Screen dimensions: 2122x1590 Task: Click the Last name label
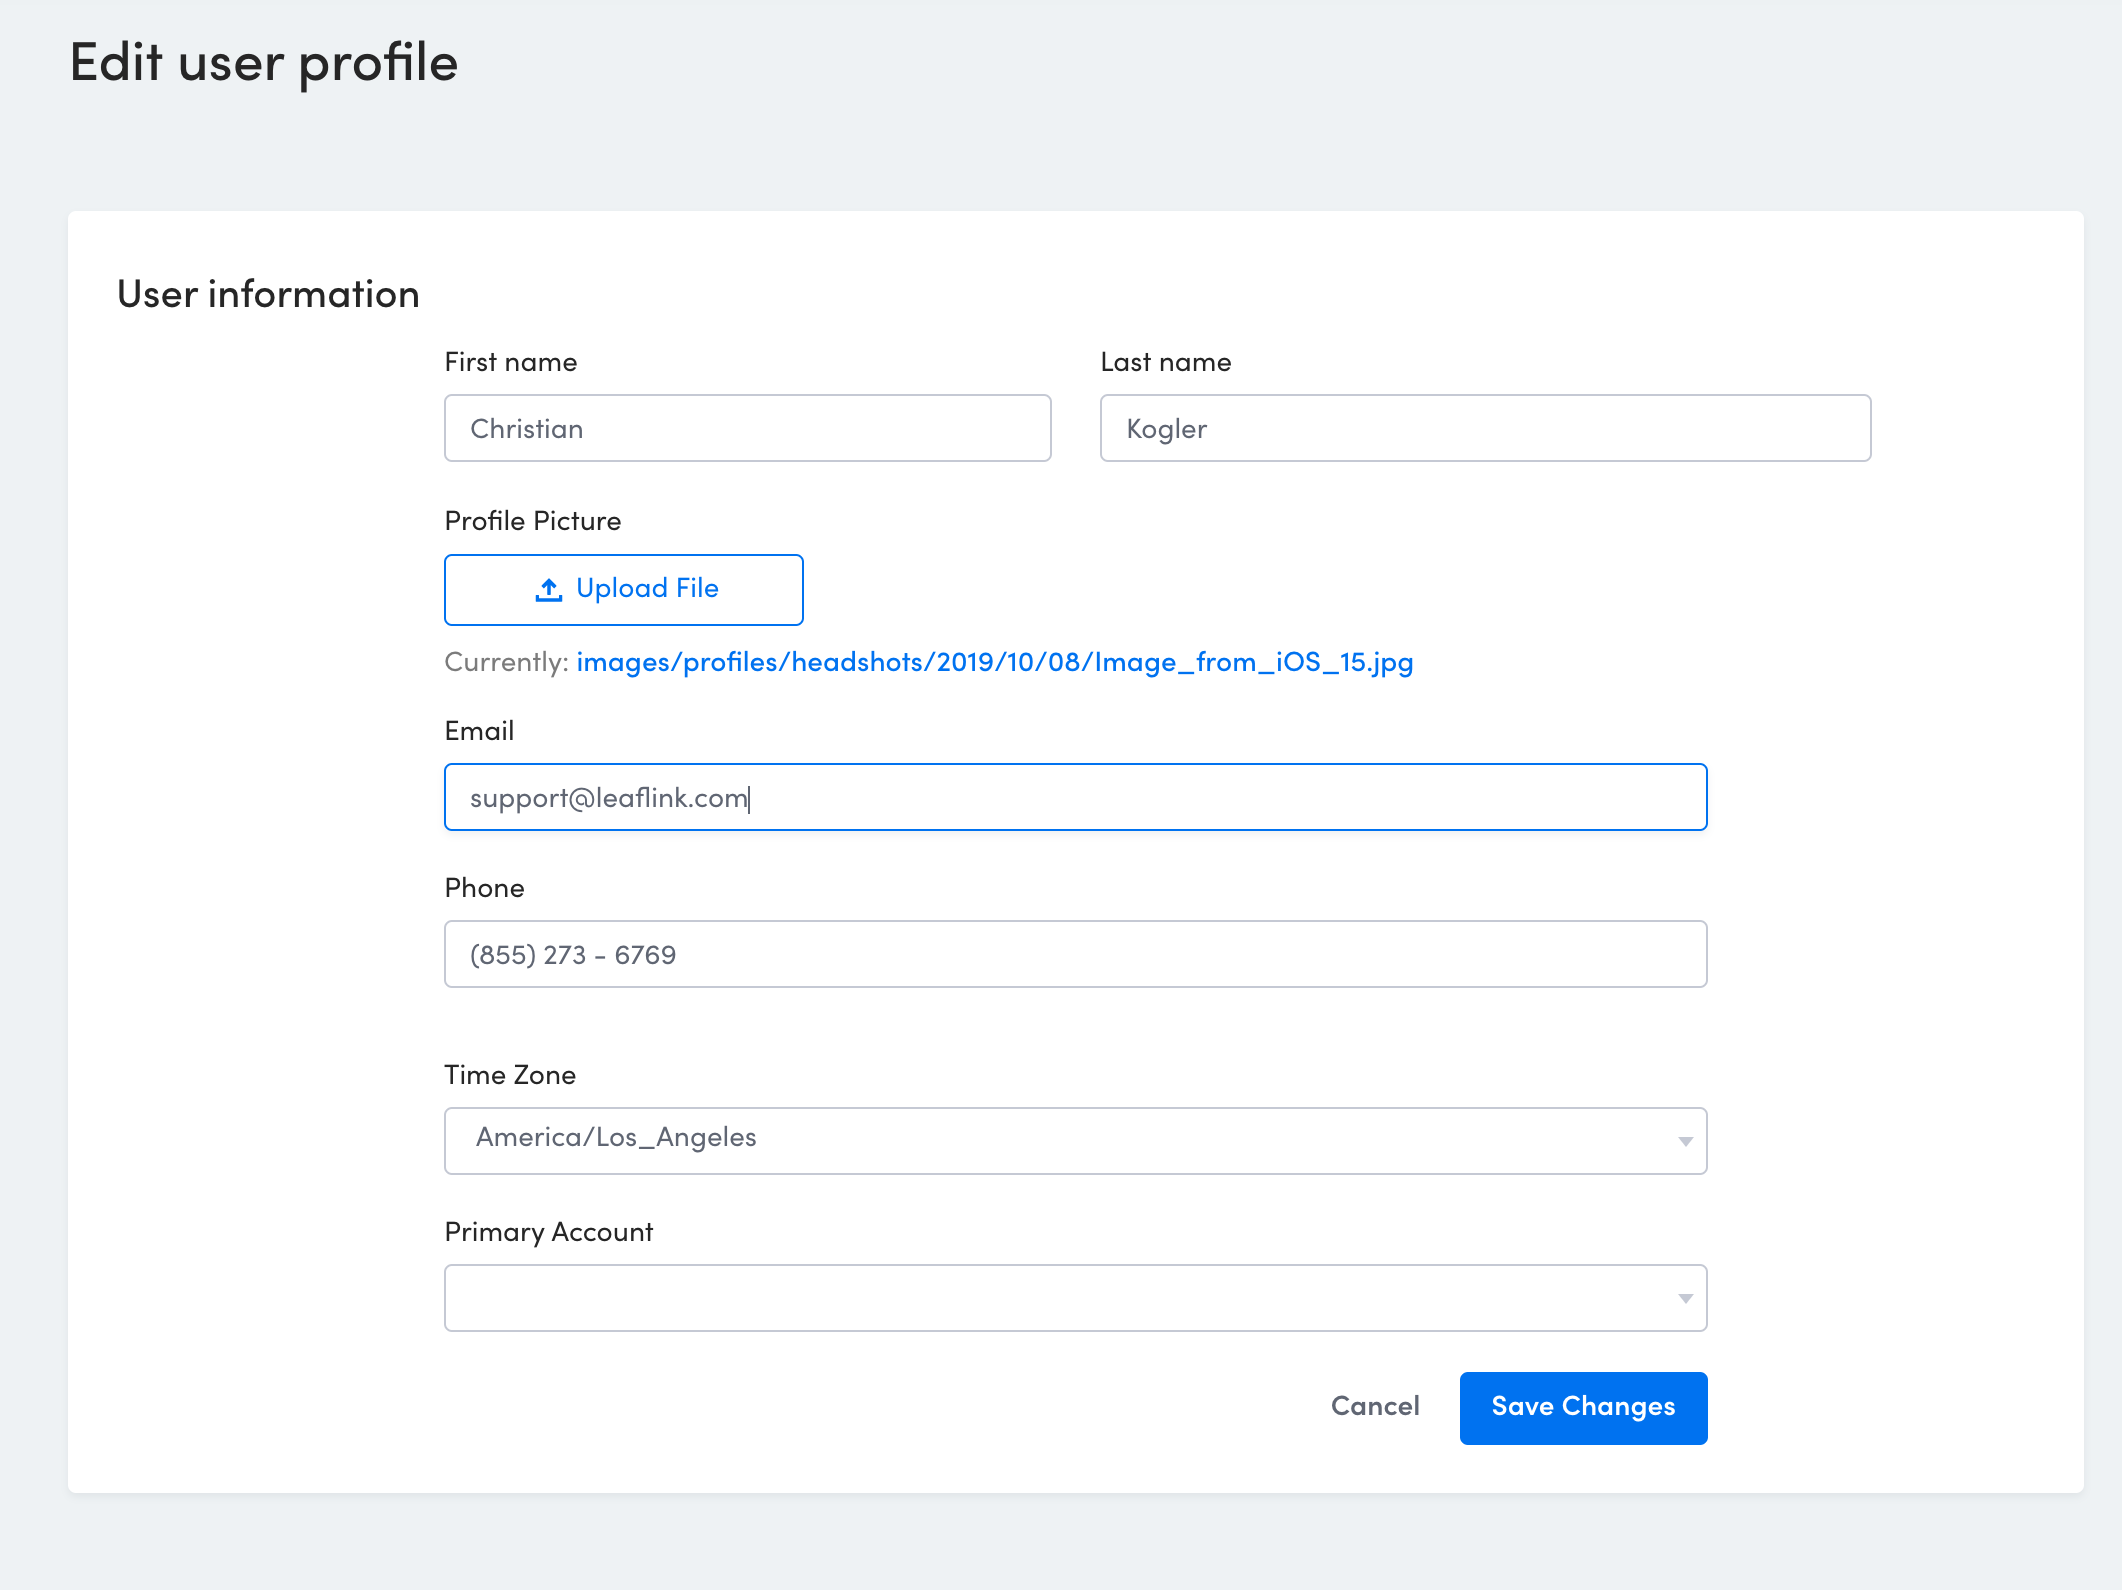pos(1165,362)
